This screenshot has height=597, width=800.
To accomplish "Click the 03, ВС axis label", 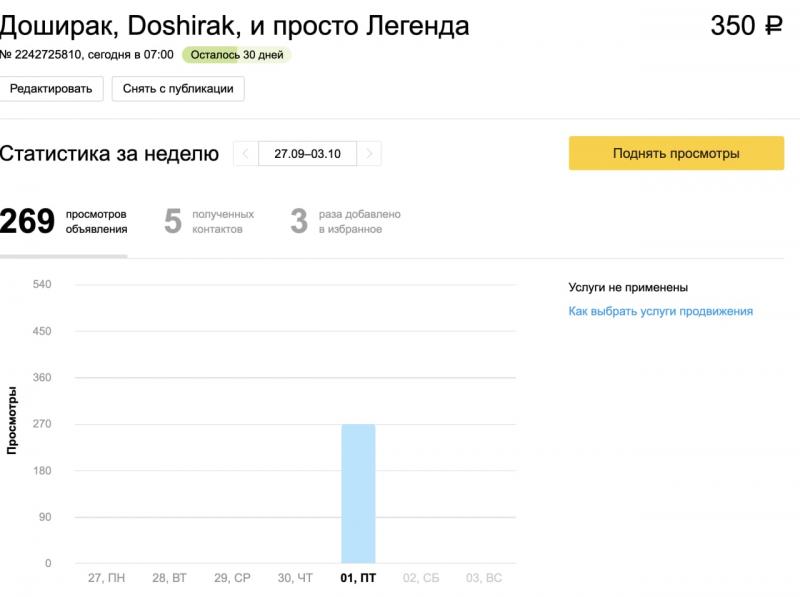I will [484, 578].
